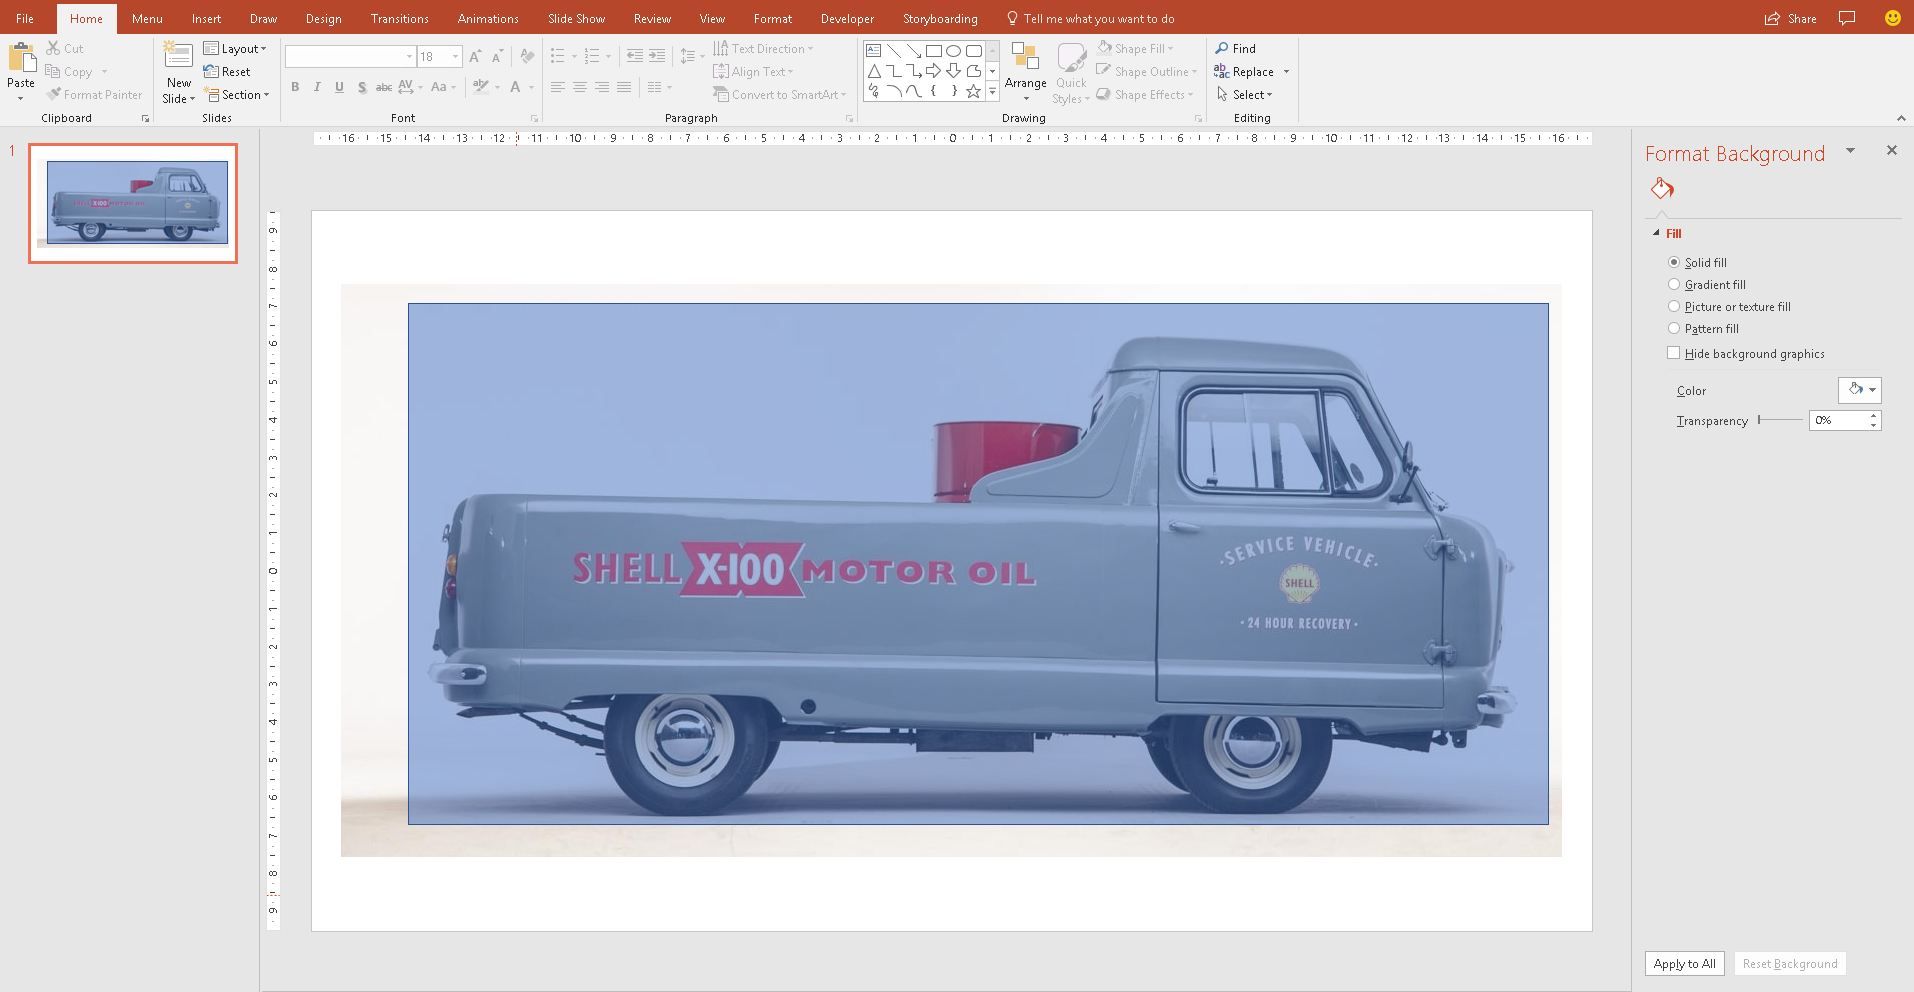Image resolution: width=1914 pixels, height=992 pixels.
Task: Open the font size dropdown
Action: point(456,57)
